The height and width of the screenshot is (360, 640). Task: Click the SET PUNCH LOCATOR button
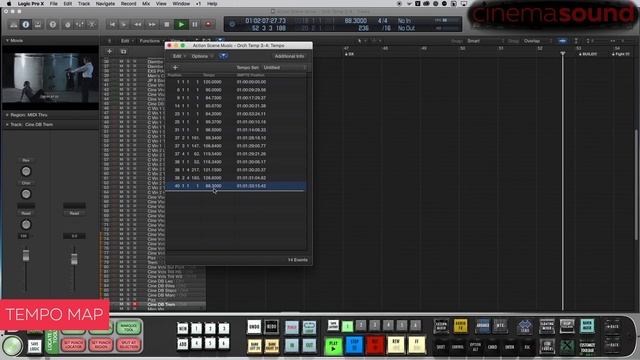tap(73, 344)
